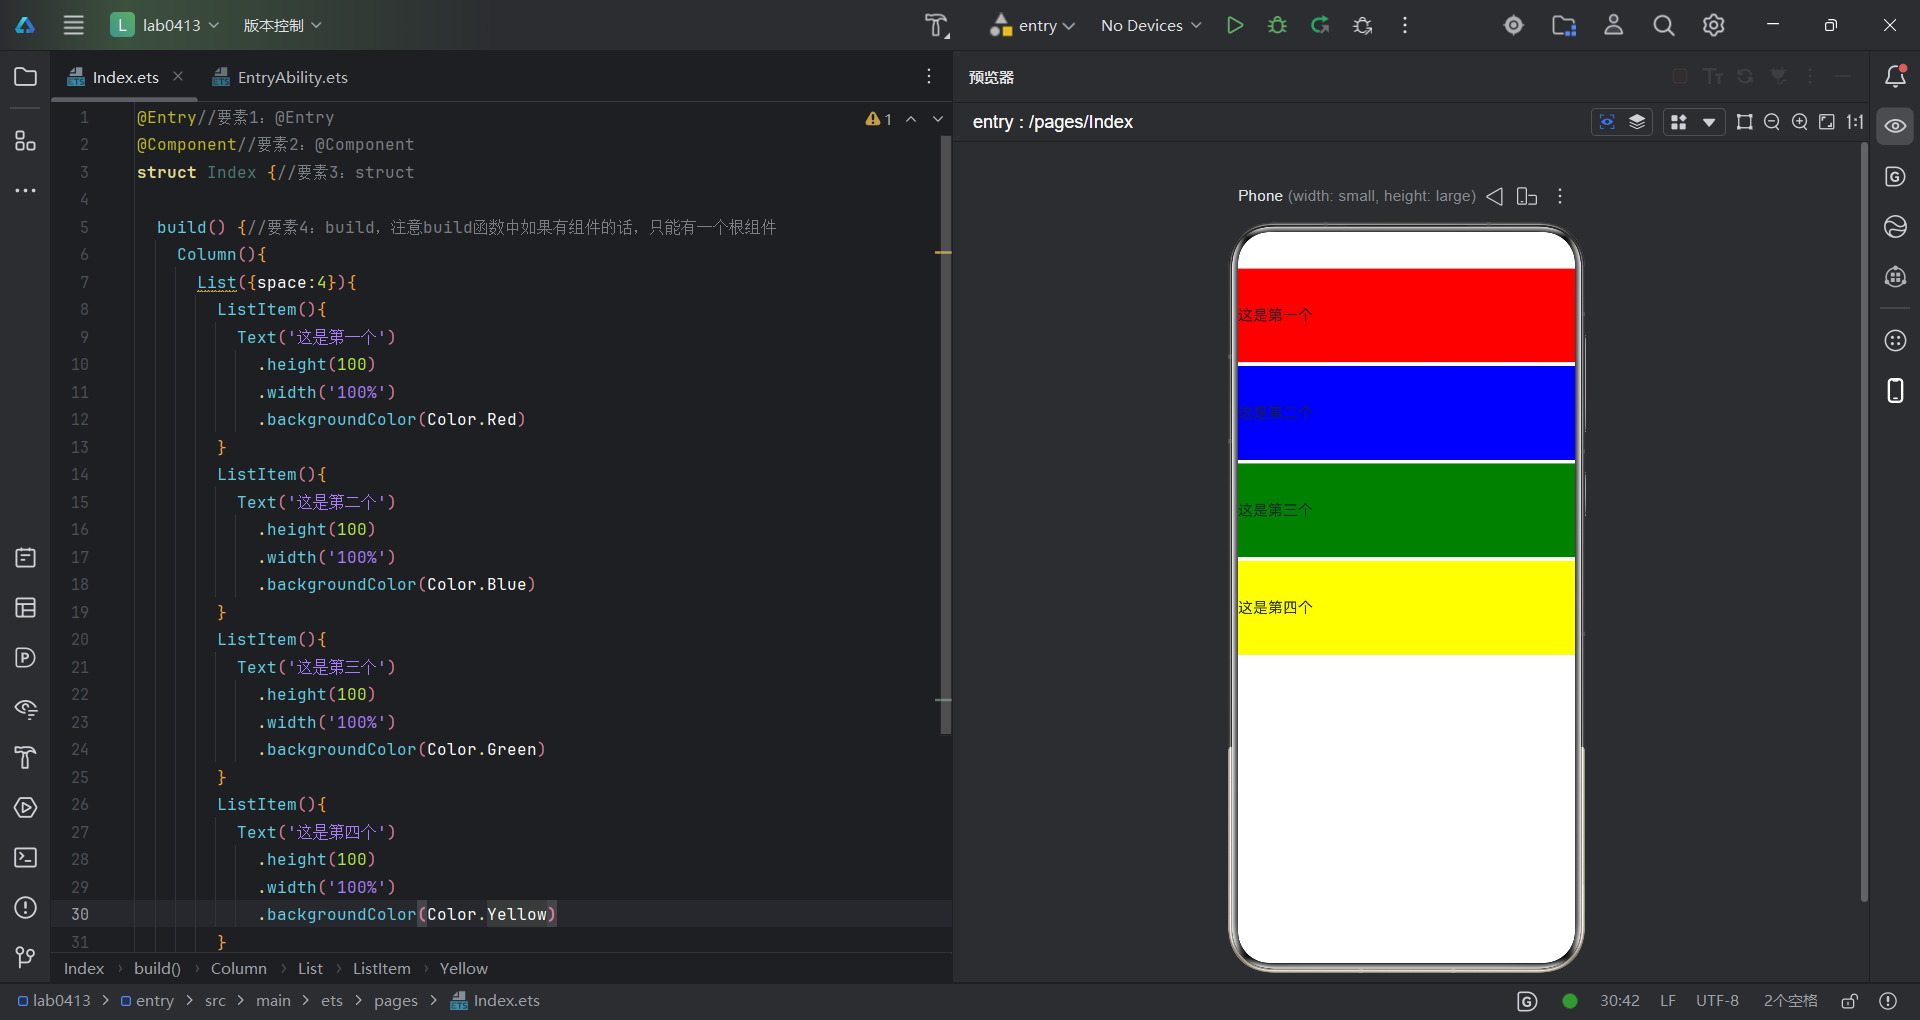Click the previewer vertical scrollbar
Viewport: 1920px width, 1020px height.
click(1864, 520)
